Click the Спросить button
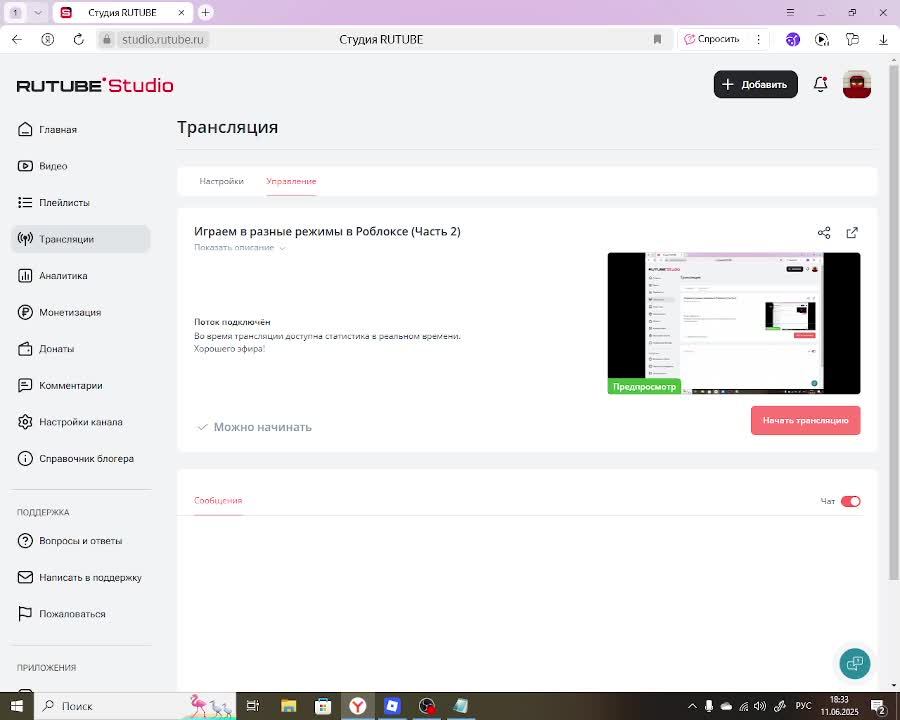This screenshot has height=720, width=900. coord(712,40)
